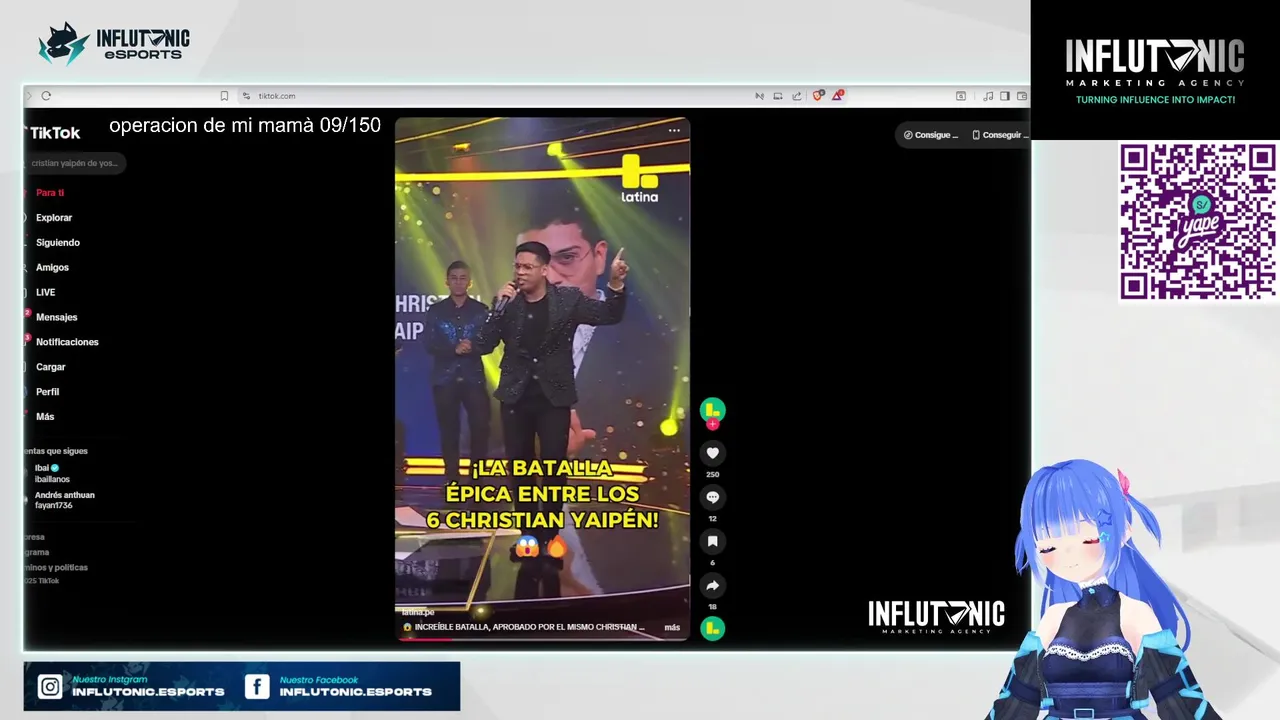Open the LIVE section
This screenshot has height=720, width=1280.
[x=45, y=292]
